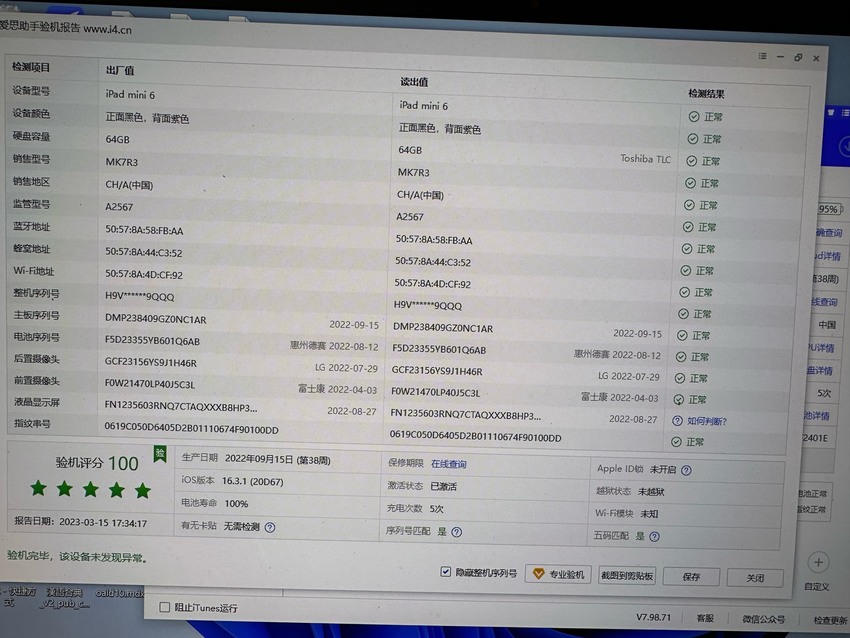850x638 pixels.
Task: Click the 检测结果 column header
Action: tap(706, 94)
